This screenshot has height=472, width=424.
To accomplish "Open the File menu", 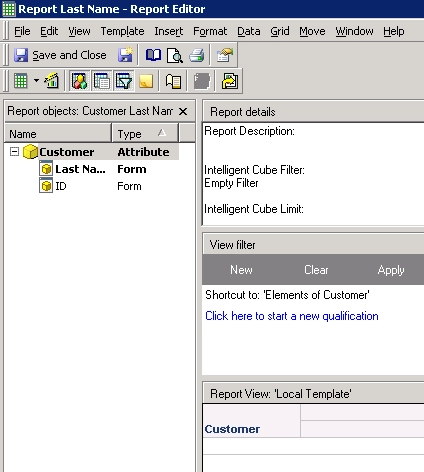I will click(x=22, y=31).
